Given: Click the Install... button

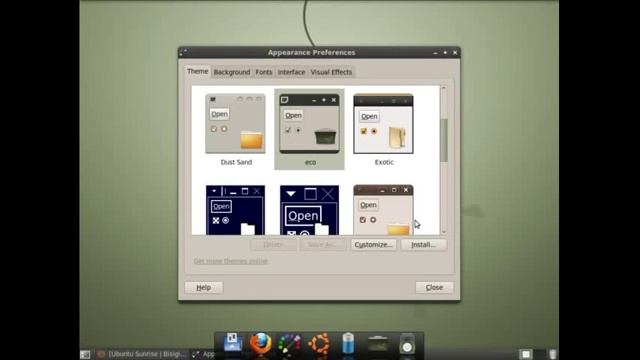Looking at the screenshot, I should pyautogui.click(x=423, y=244).
